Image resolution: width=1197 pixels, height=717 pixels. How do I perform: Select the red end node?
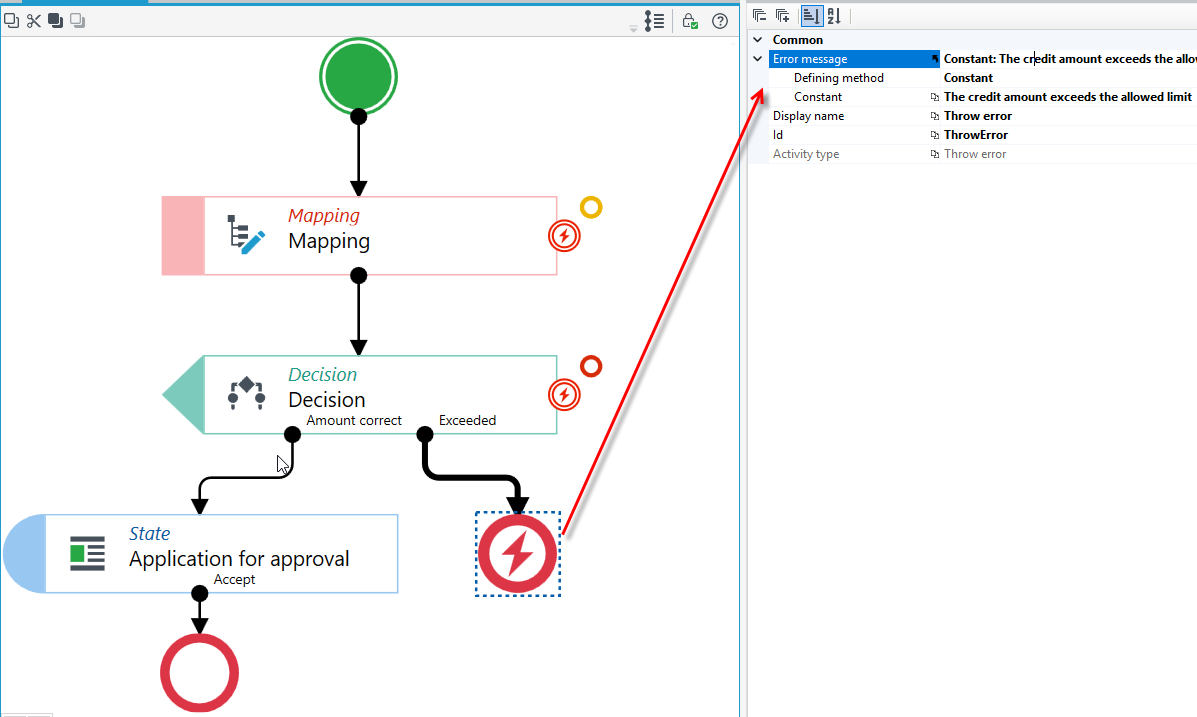click(199, 673)
